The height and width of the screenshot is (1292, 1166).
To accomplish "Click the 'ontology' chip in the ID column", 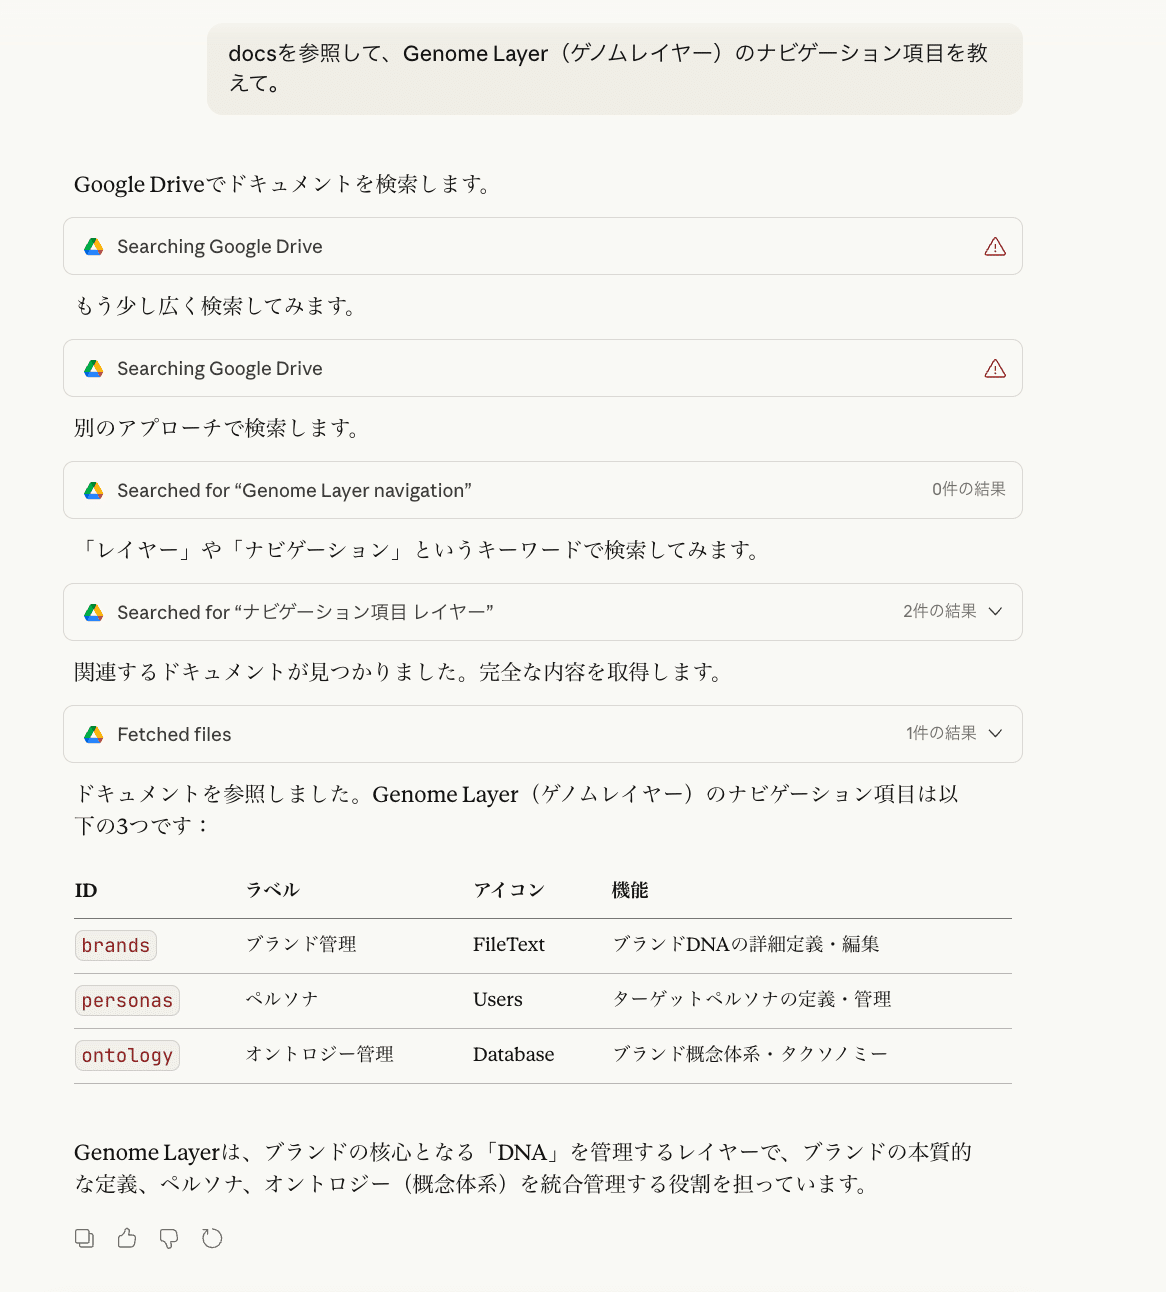I will coord(127,1055).
